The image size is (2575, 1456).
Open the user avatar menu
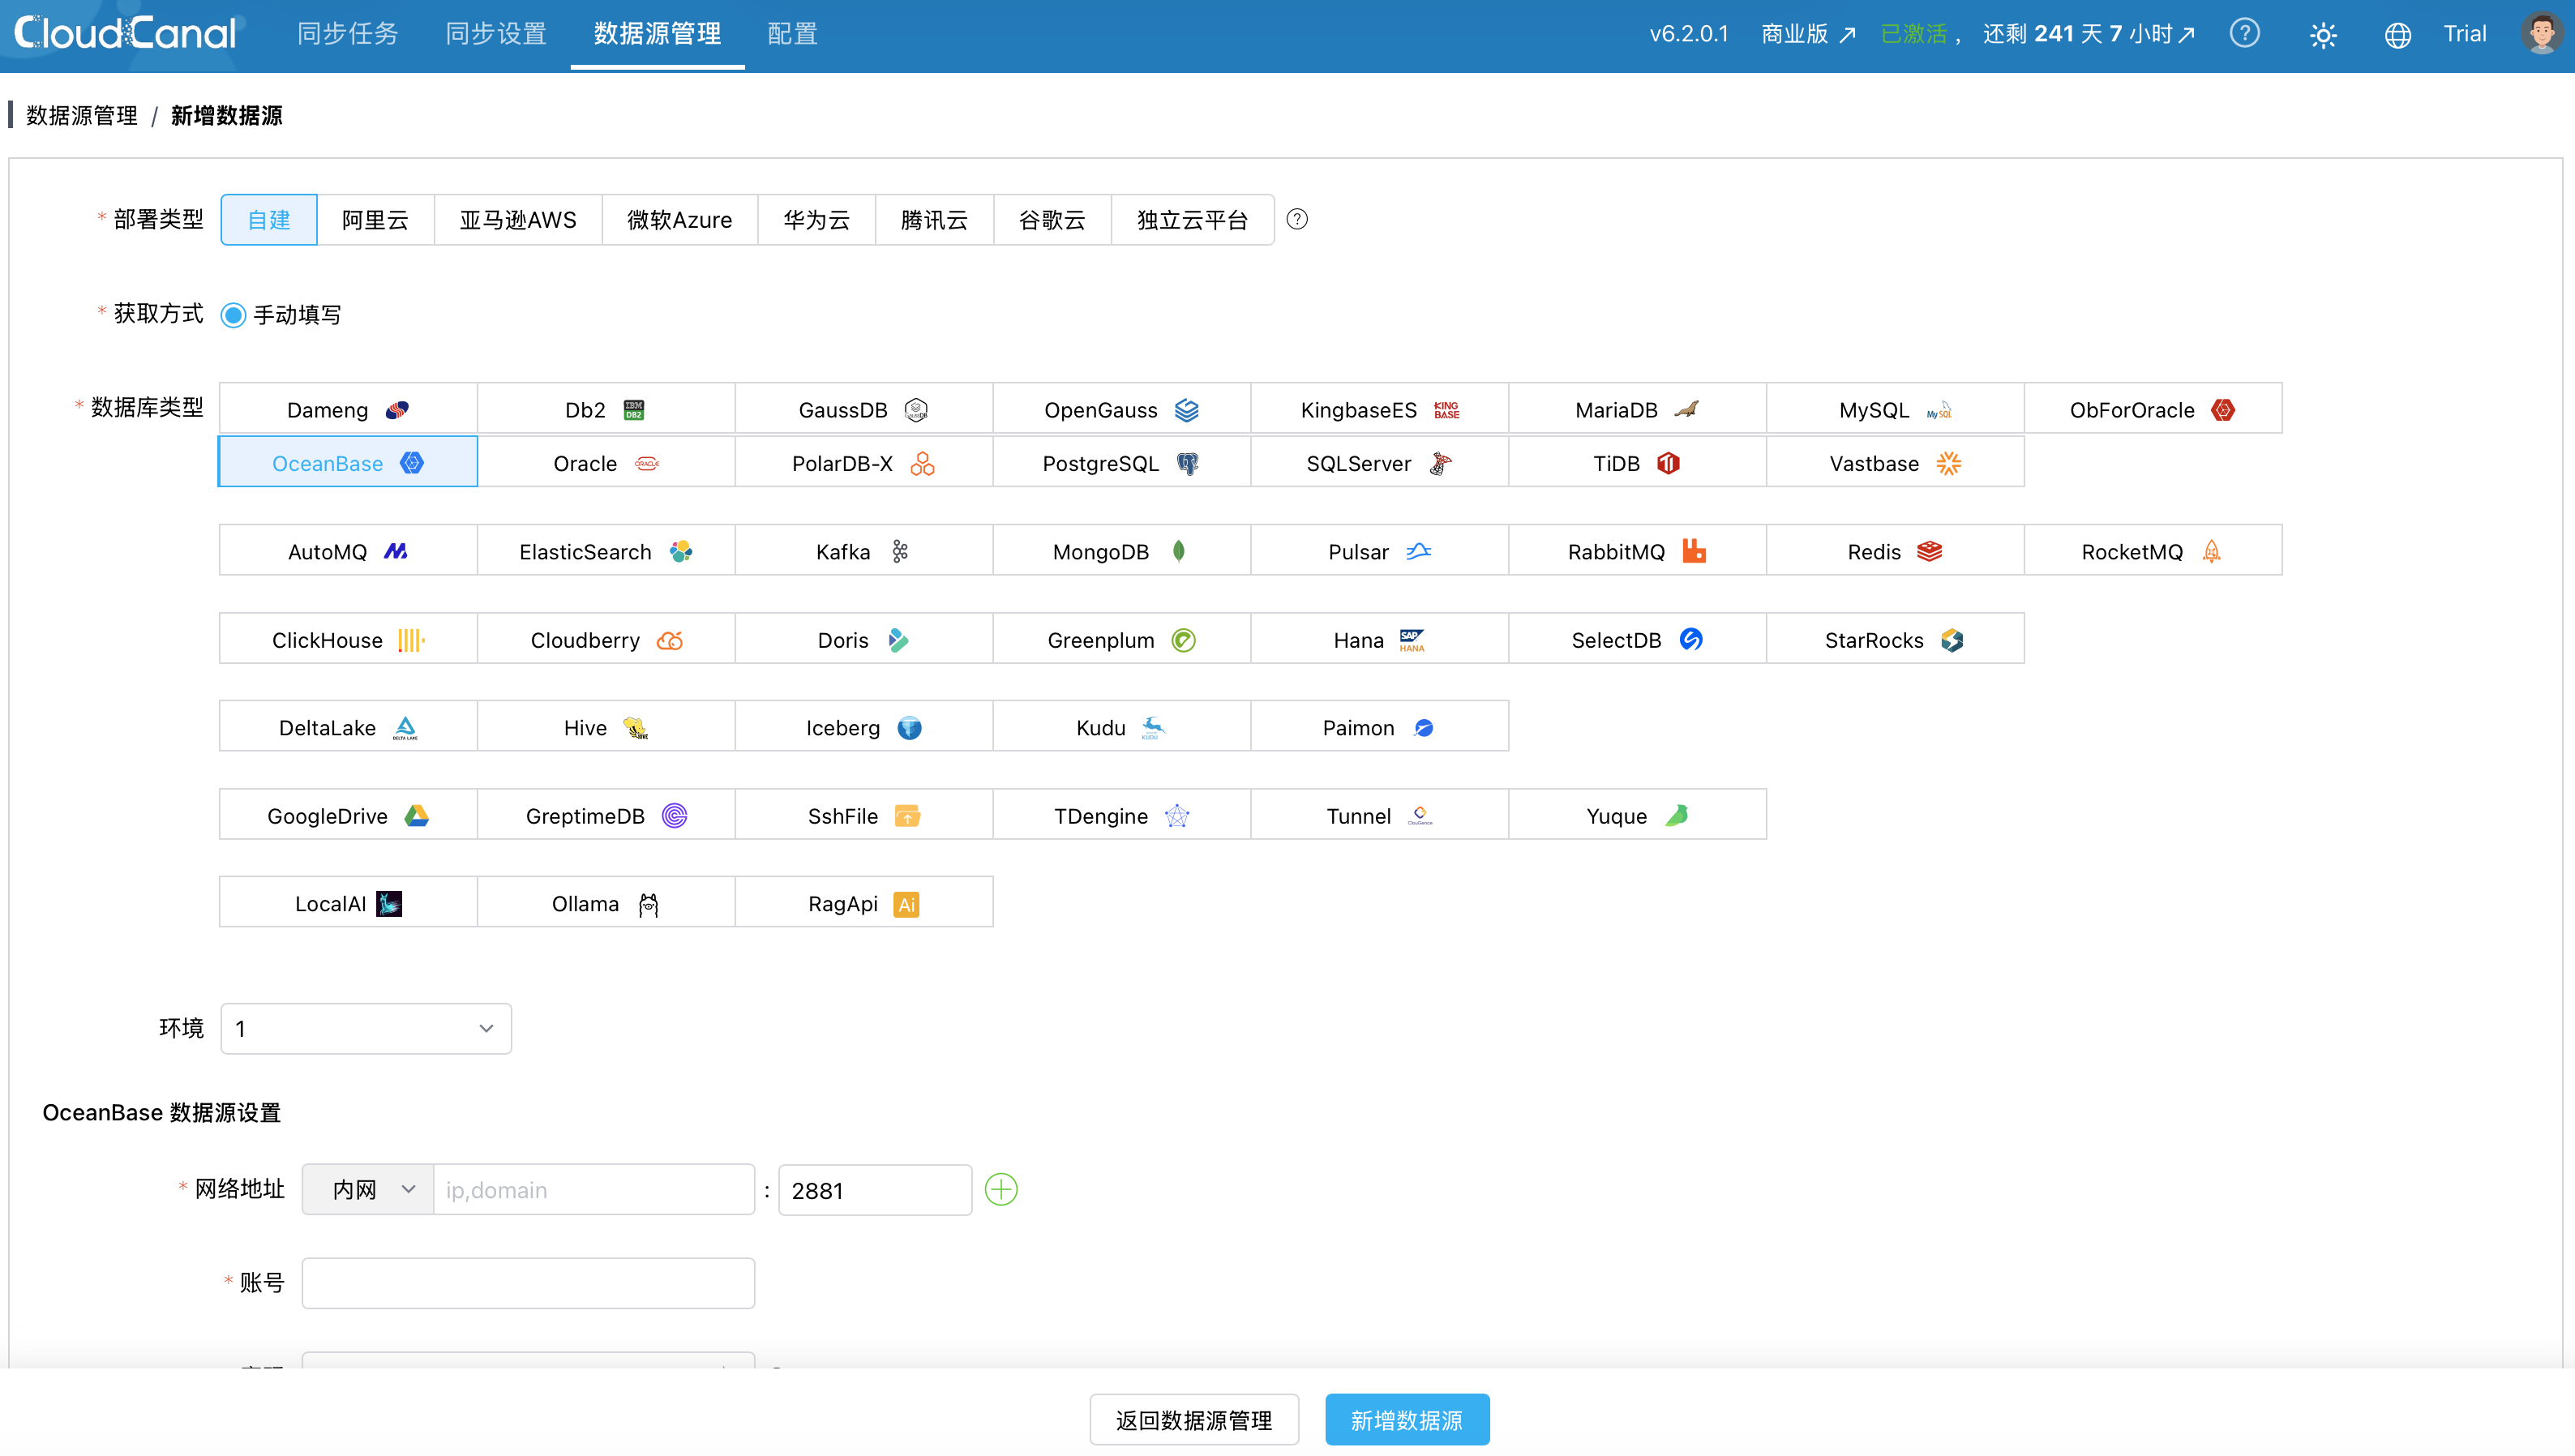pyautogui.click(x=2540, y=34)
